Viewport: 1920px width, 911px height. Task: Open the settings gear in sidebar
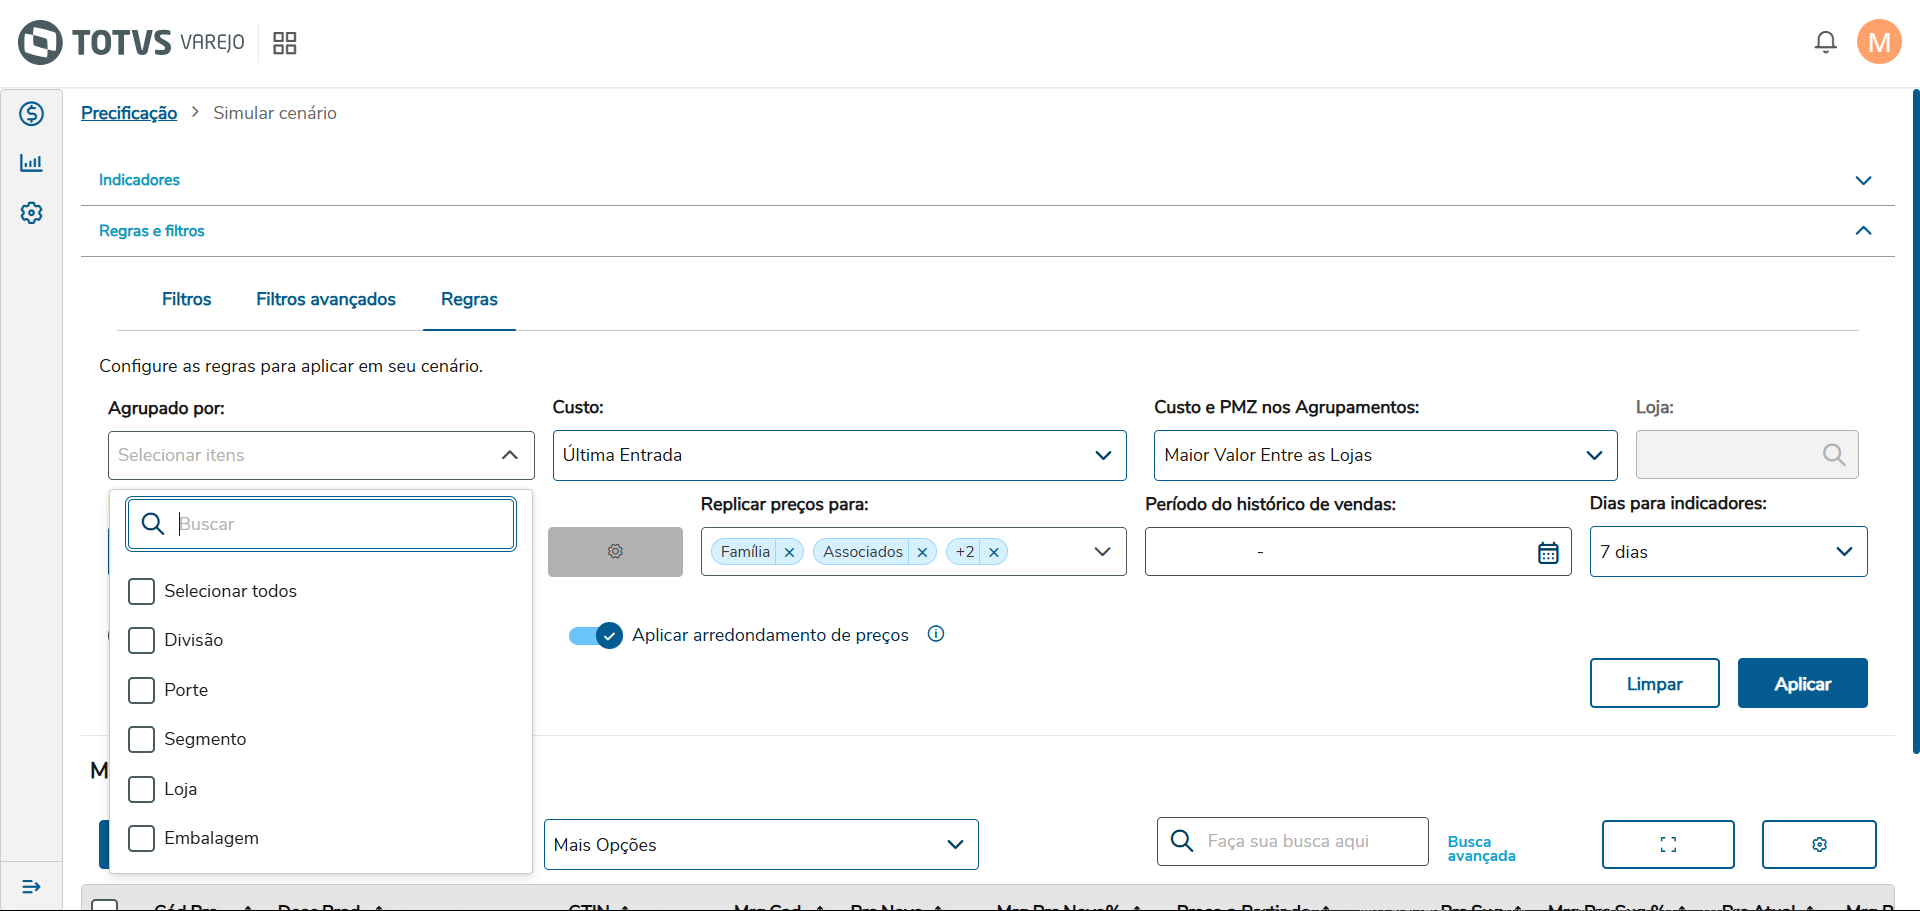click(32, 213)
